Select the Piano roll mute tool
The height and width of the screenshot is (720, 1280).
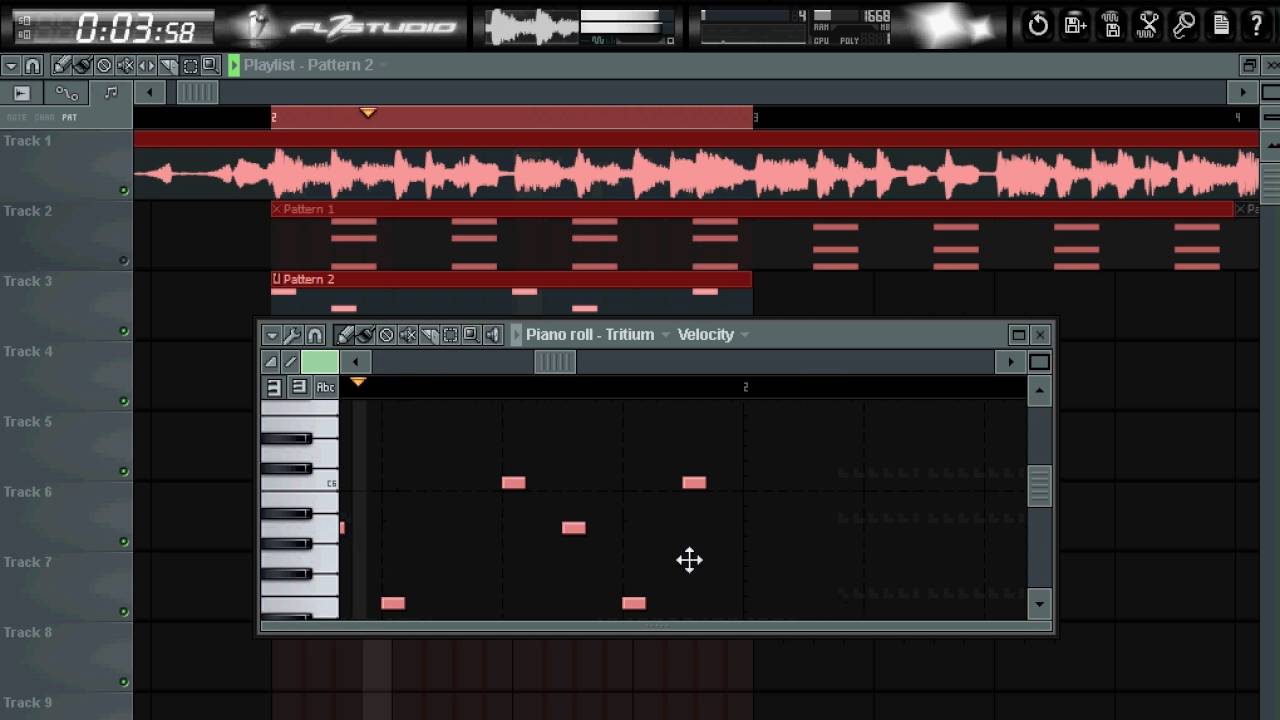[408, 335]
